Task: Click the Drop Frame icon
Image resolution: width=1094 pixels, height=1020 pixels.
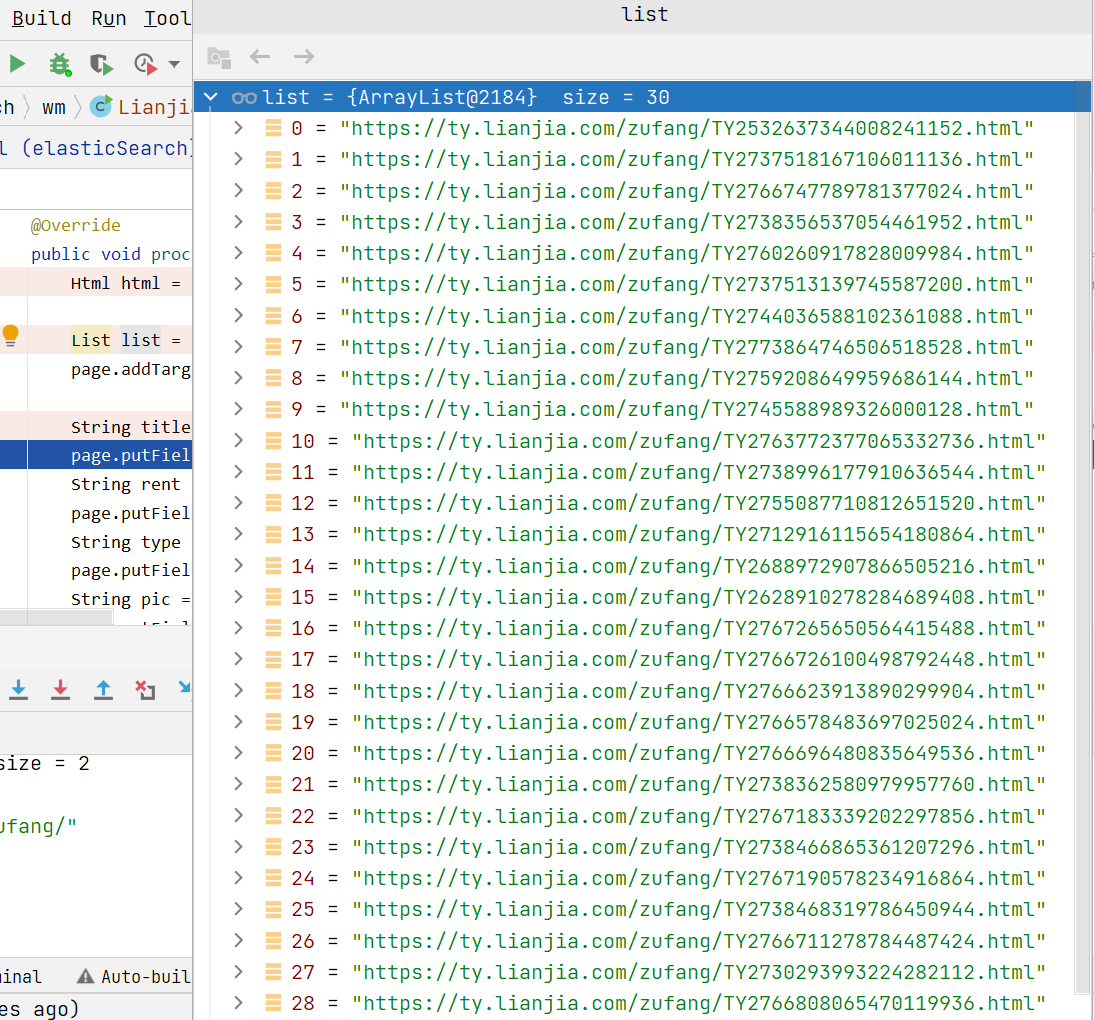Action: 145,690
